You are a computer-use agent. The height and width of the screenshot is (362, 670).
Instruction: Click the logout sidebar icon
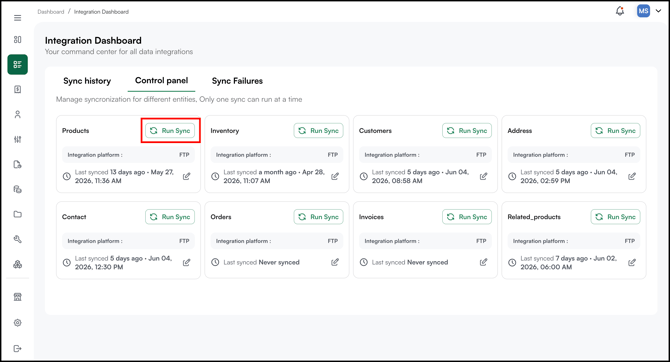click(x=18, y=348)
